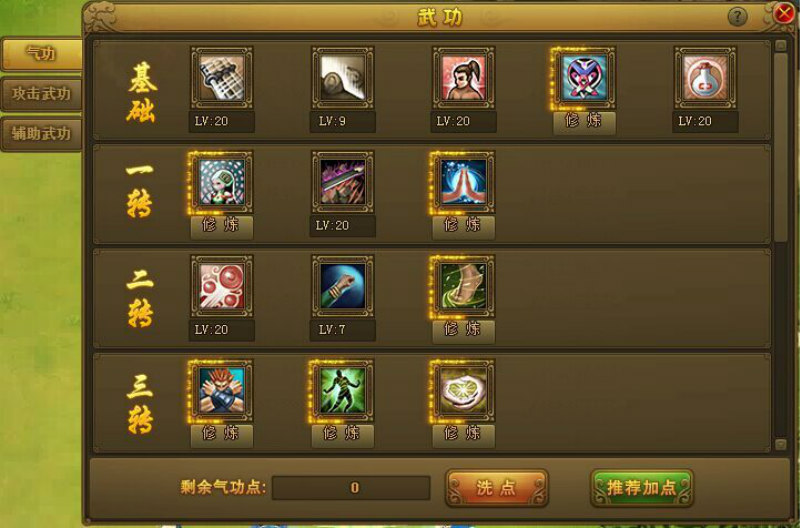Select the praying hands skill icon

[463, 182]
